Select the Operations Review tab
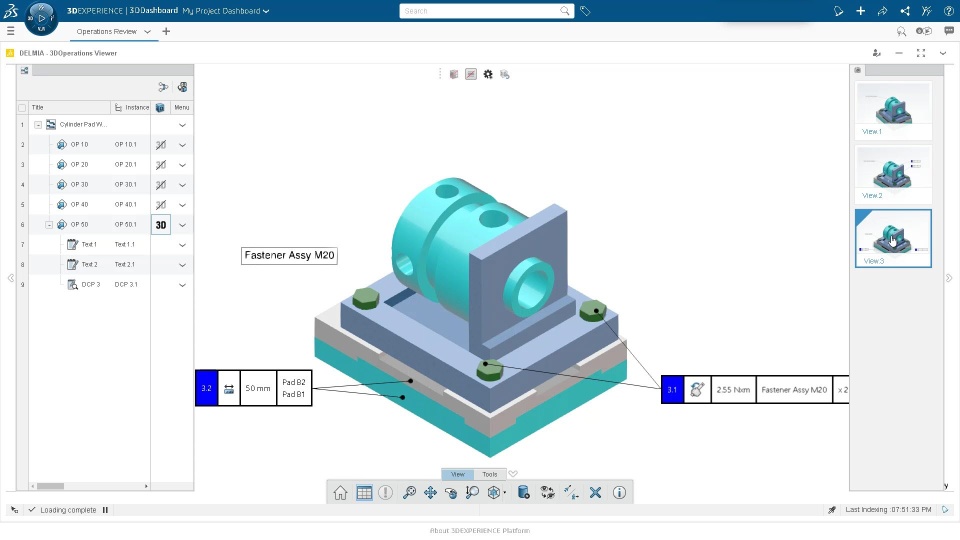The height and width of the screenshot is (540, 960). click(x=107, y=31)
